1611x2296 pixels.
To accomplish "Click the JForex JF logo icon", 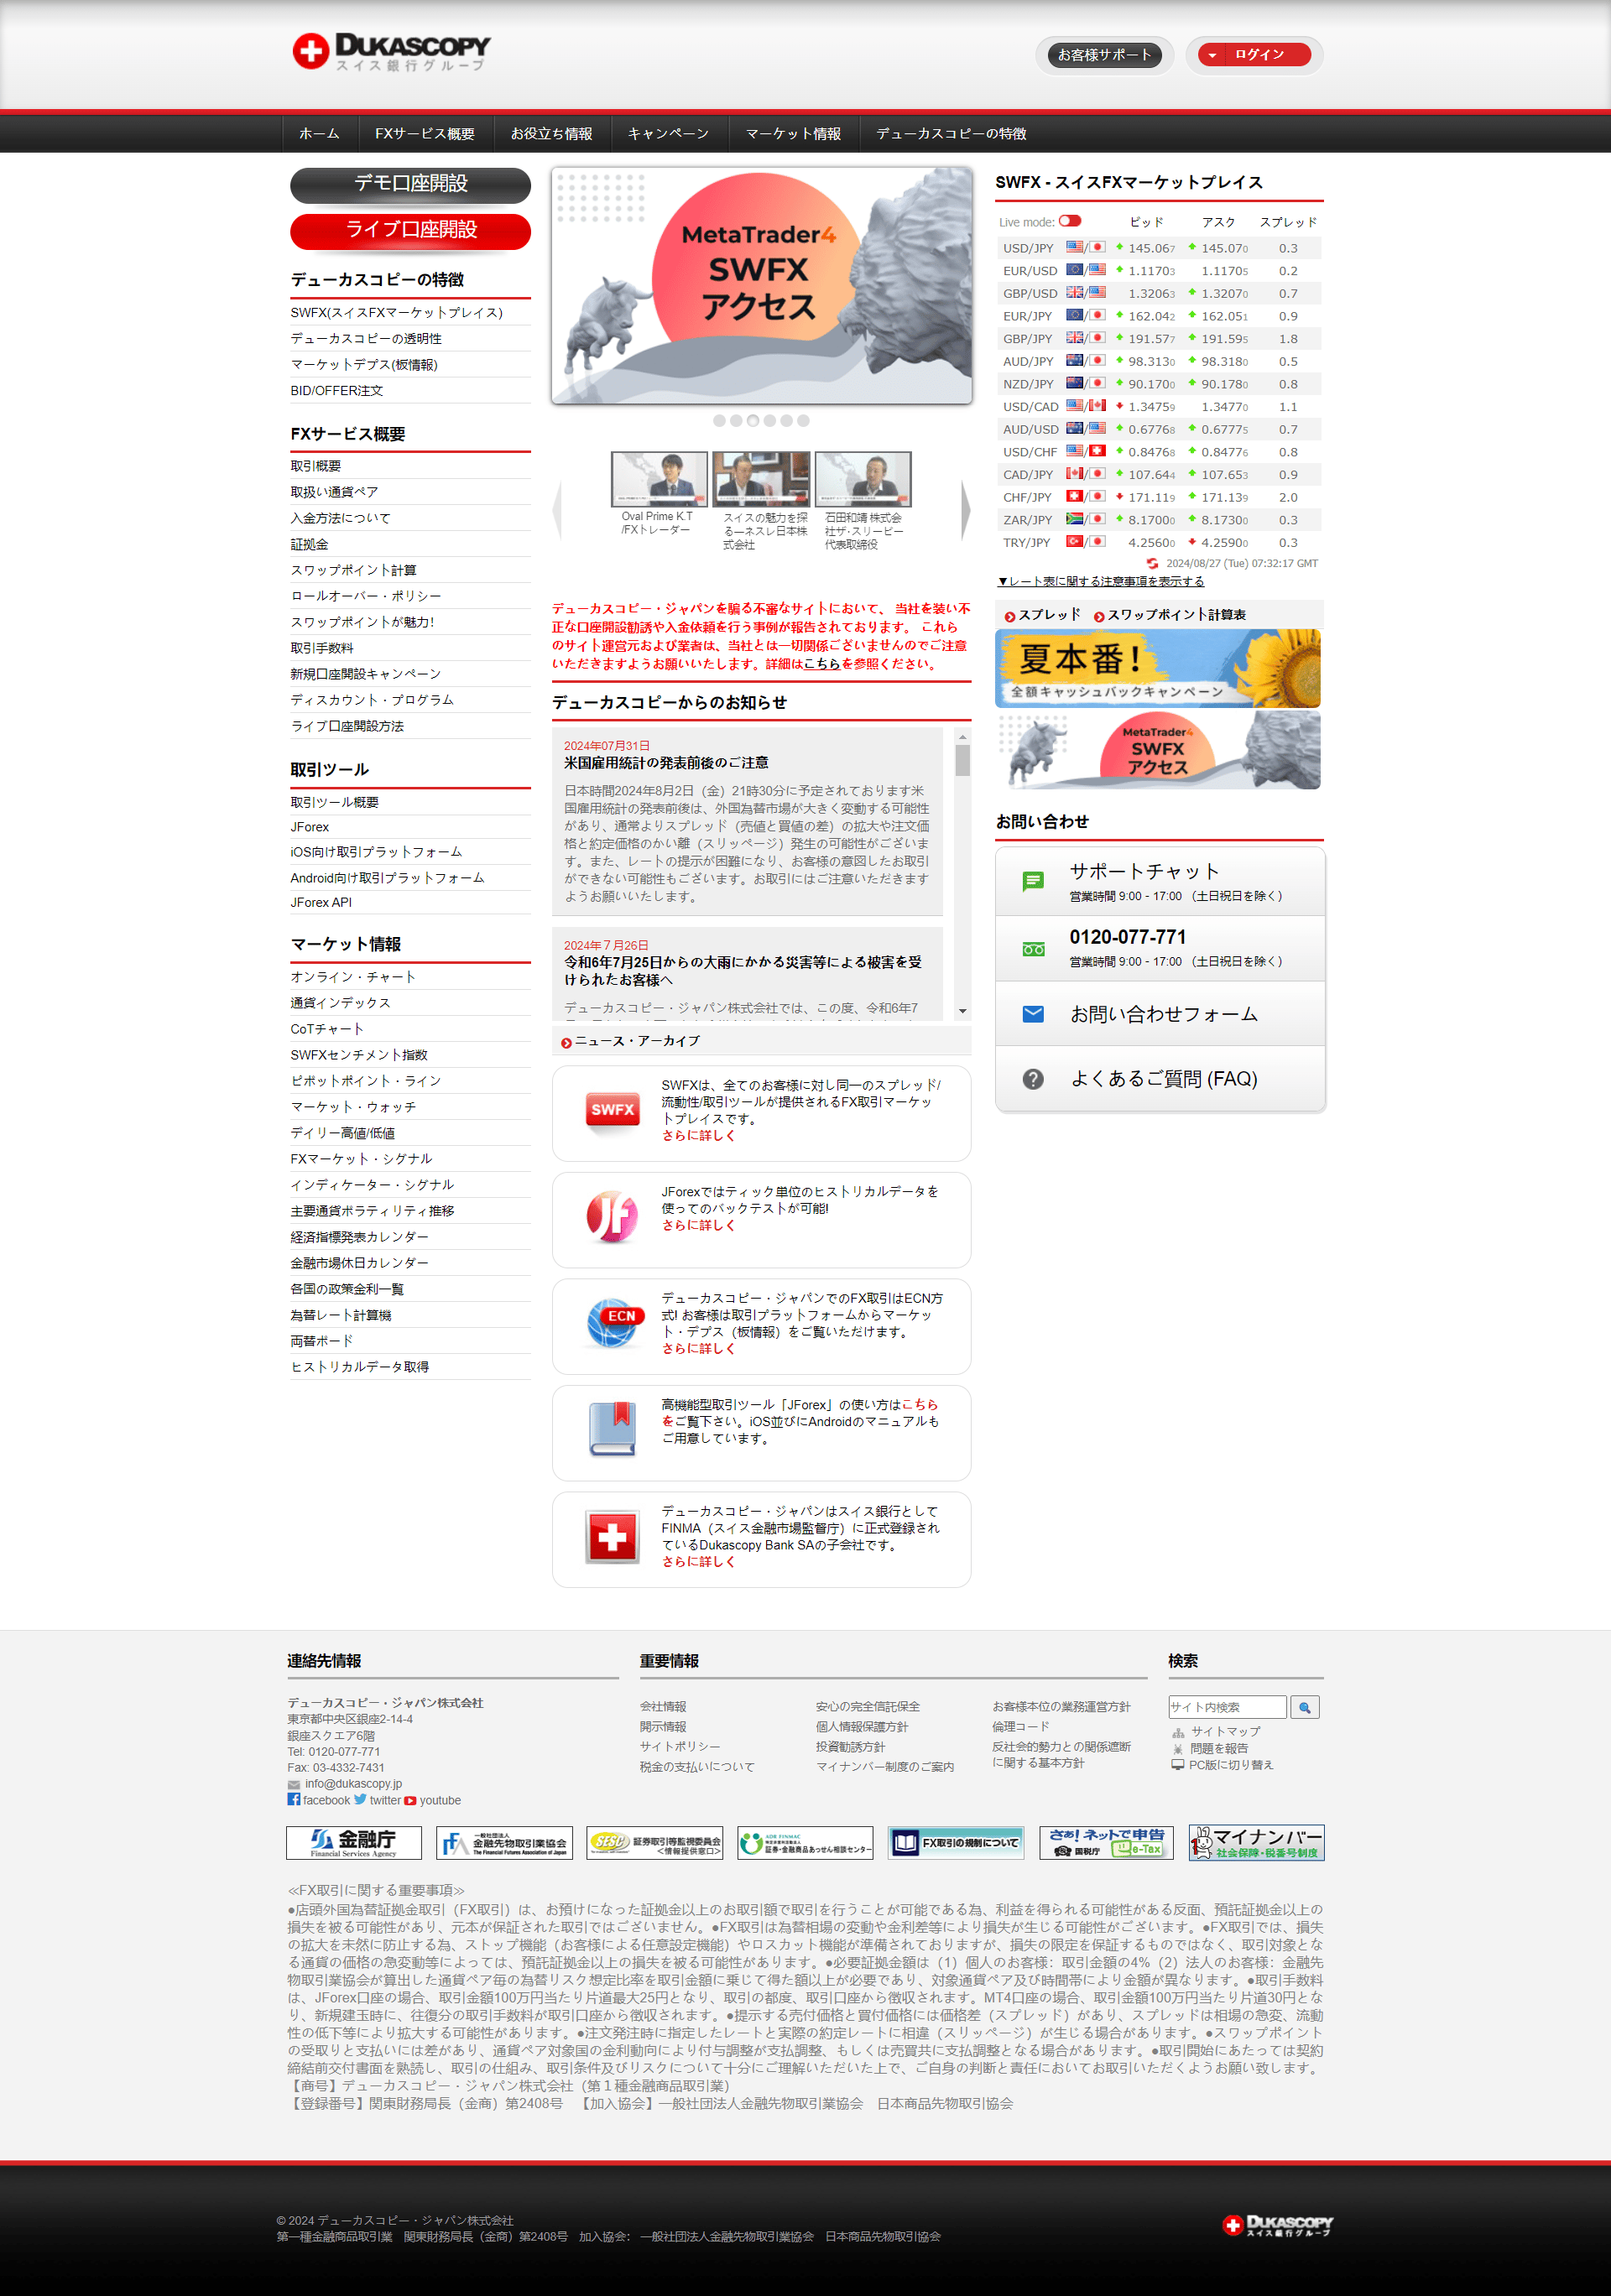I will tap(612, 1216).
